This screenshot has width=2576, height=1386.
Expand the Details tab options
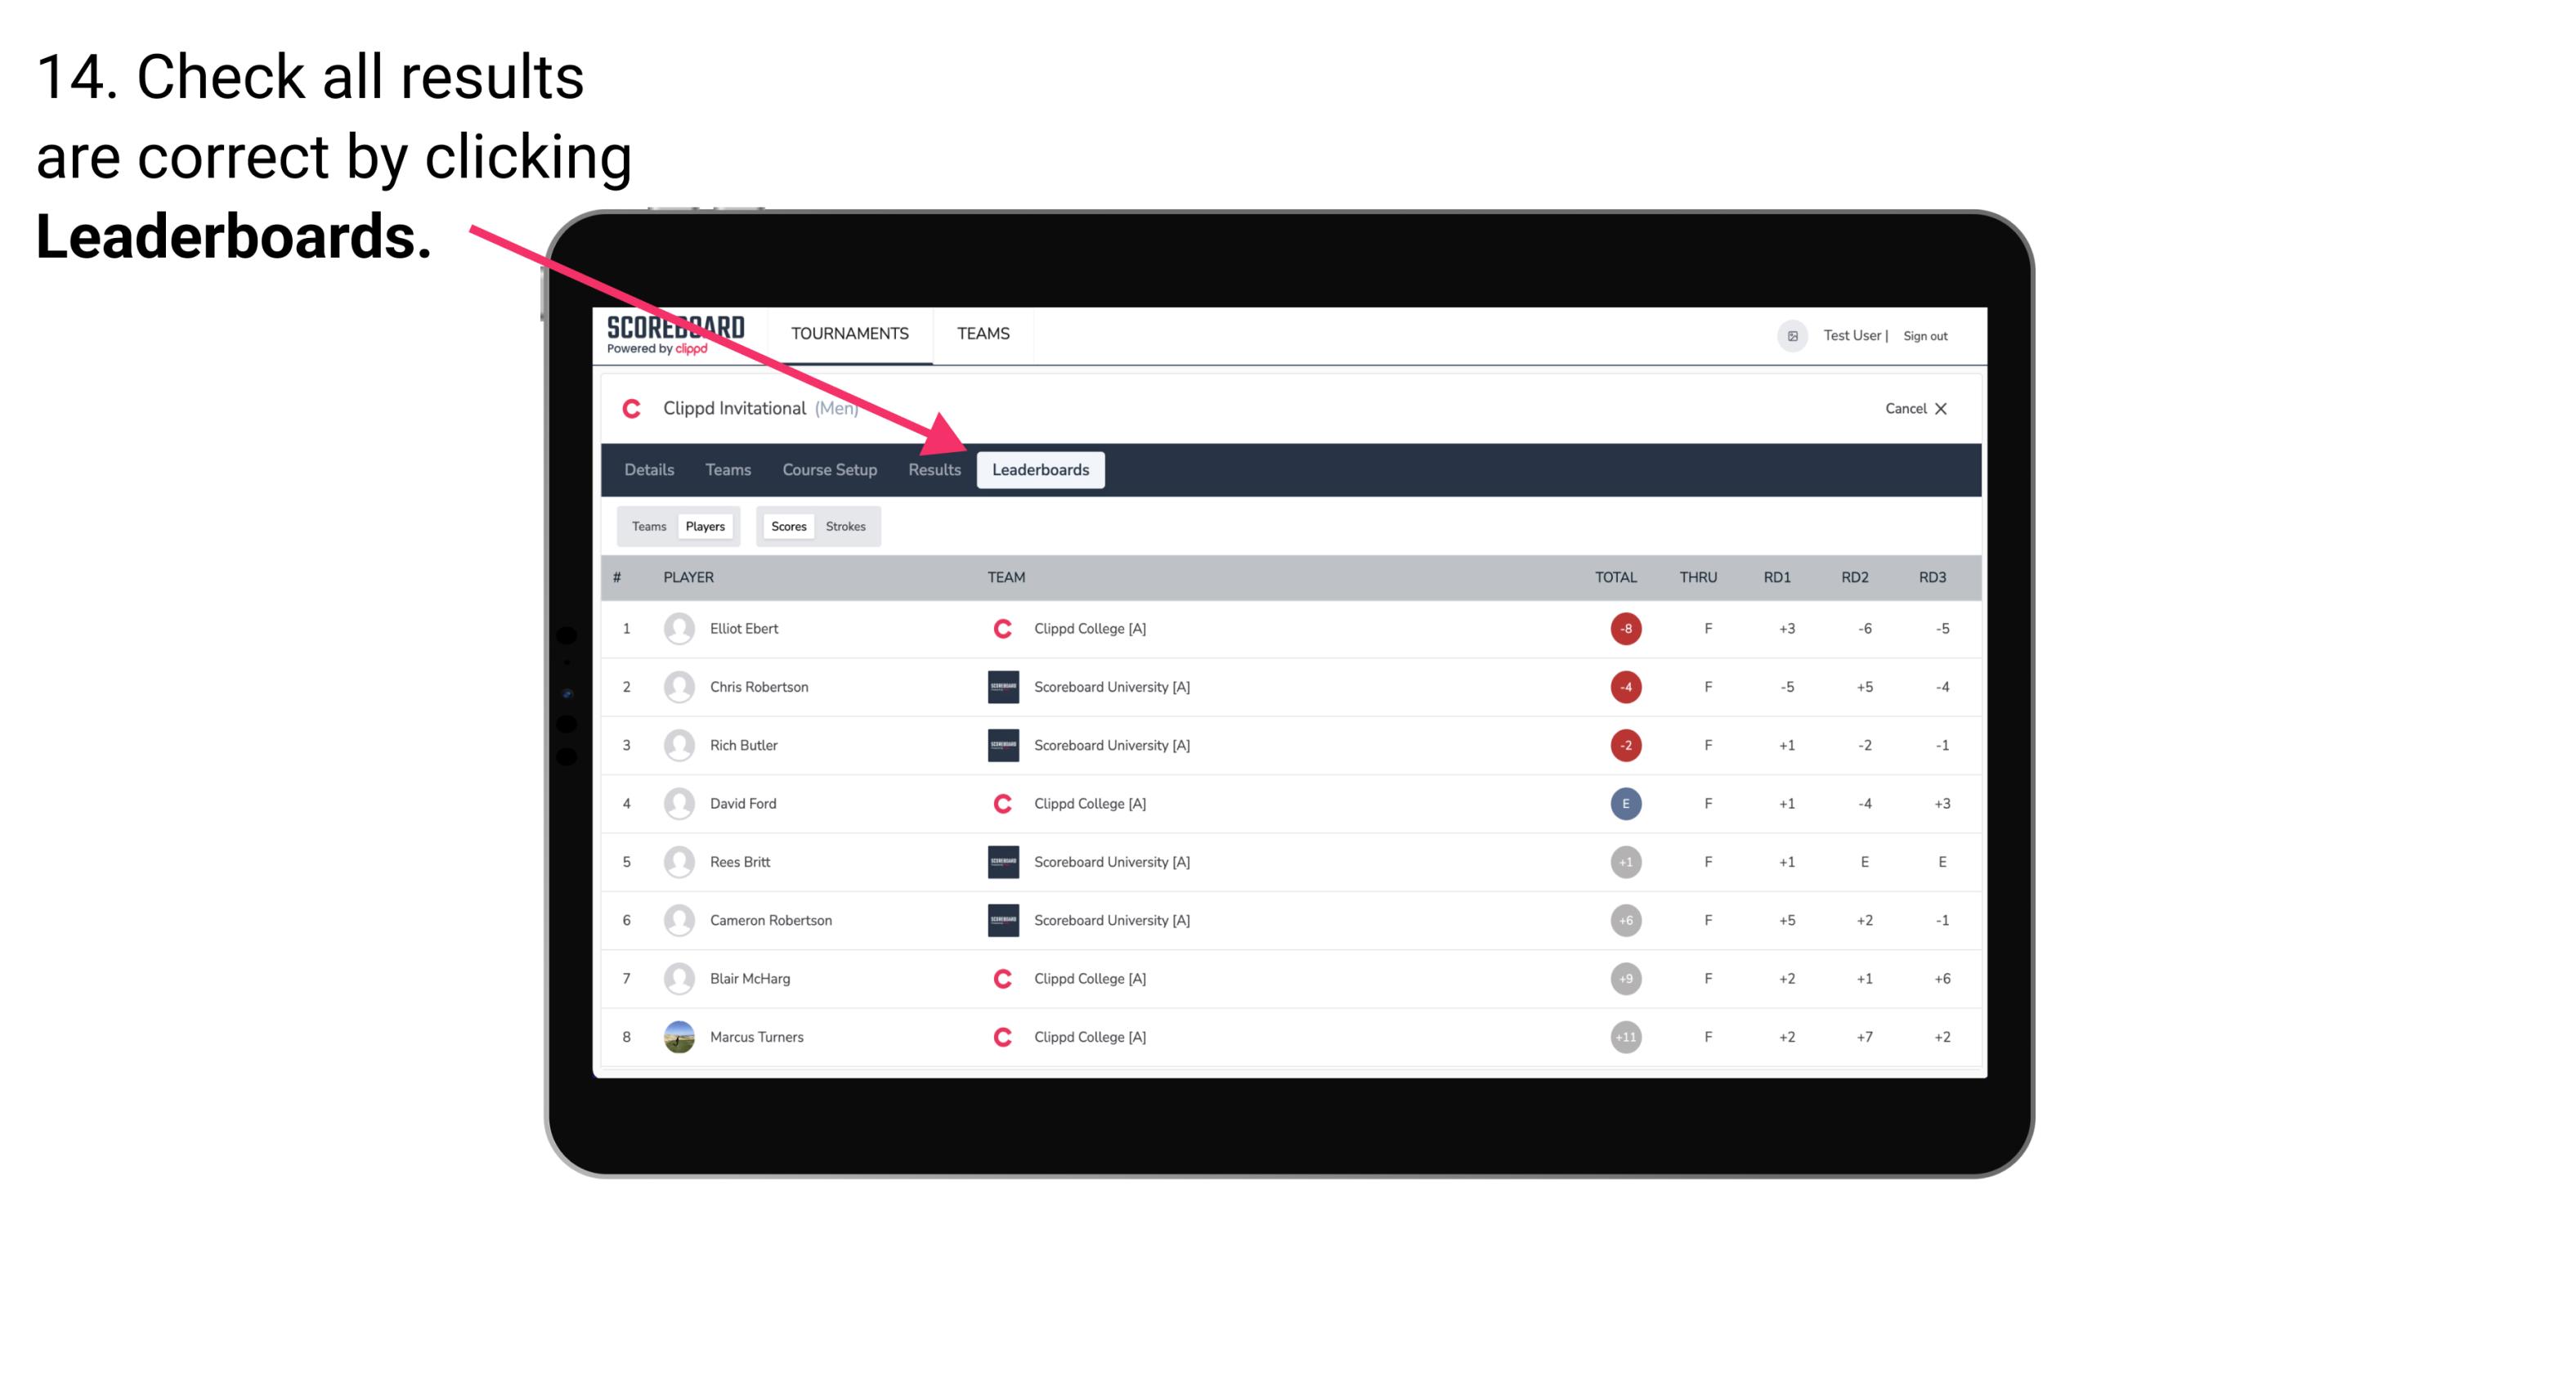pos(650,469)
